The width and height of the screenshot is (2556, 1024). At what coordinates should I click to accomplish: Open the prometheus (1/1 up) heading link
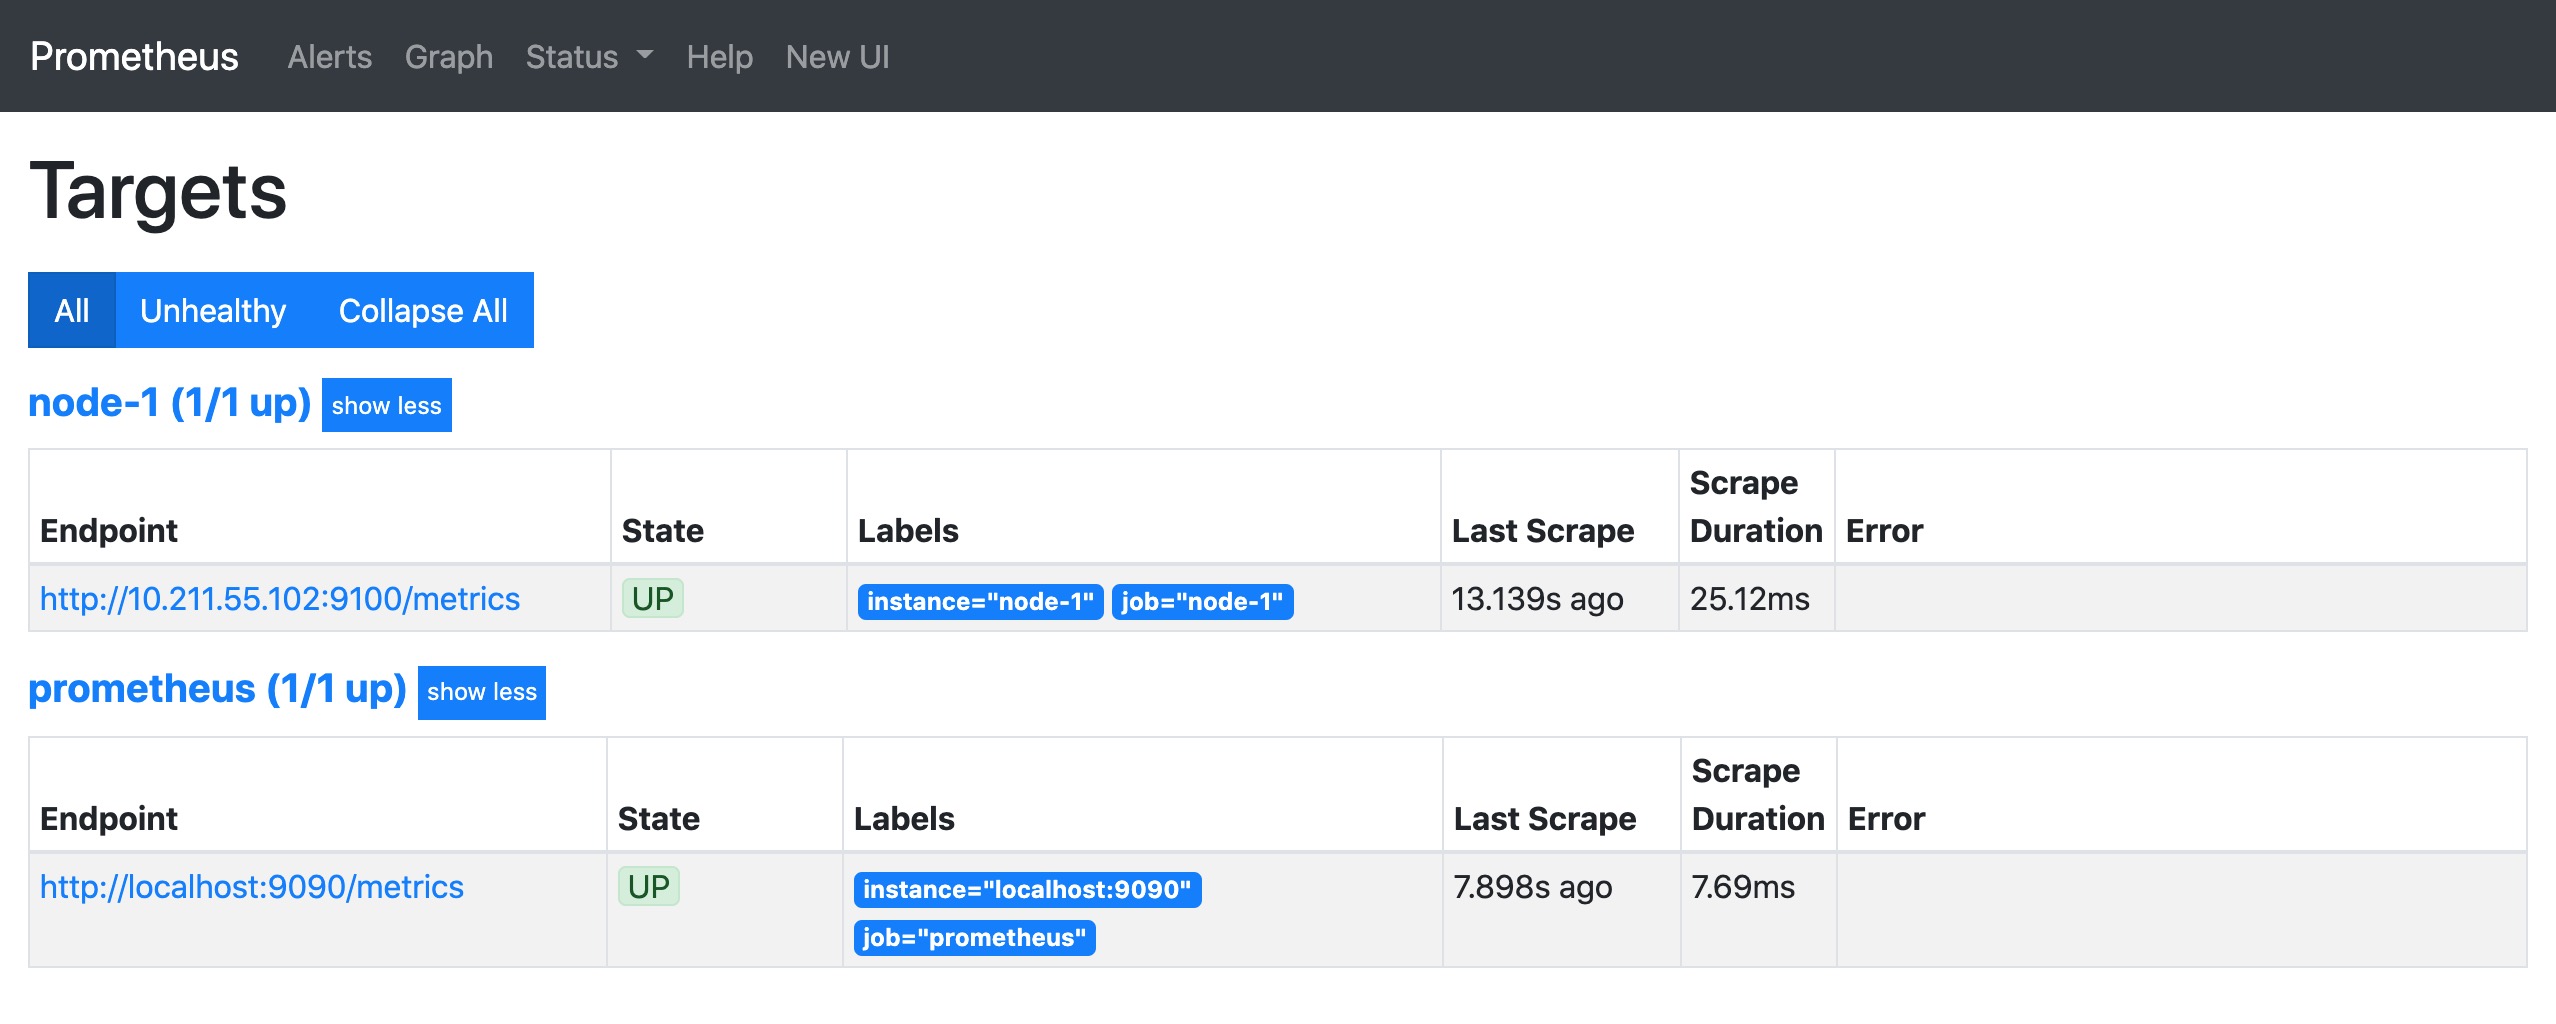(x=217, y=689)
